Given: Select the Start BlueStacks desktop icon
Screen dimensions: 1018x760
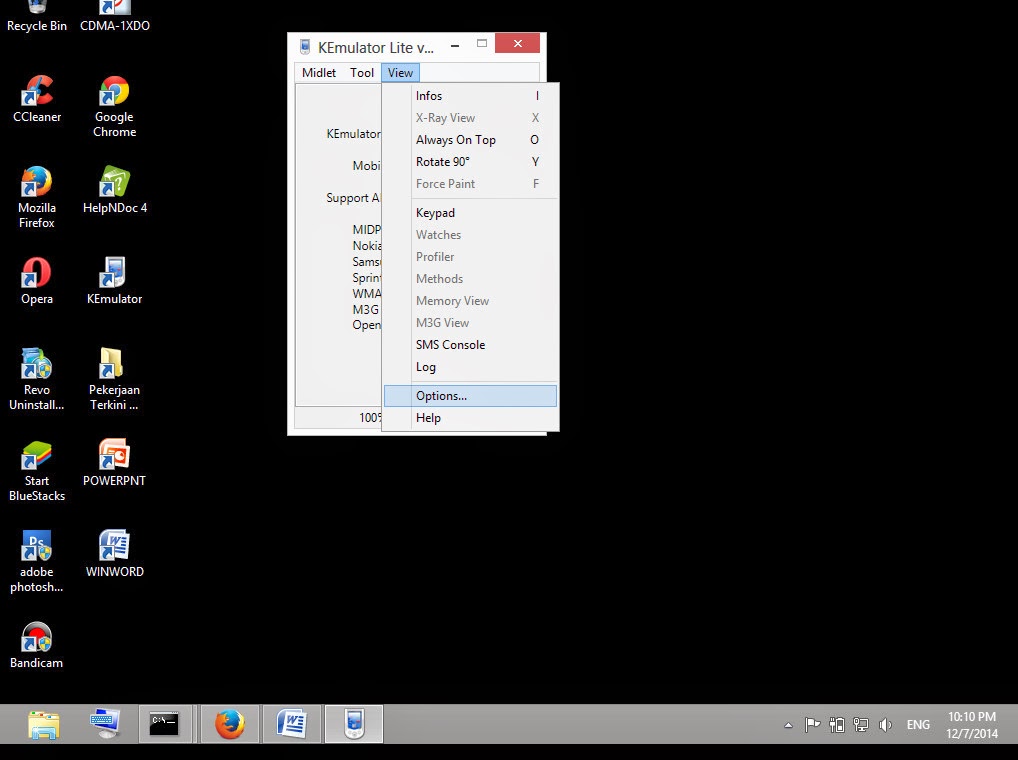Looking at the screenshot, I should 37,471.
